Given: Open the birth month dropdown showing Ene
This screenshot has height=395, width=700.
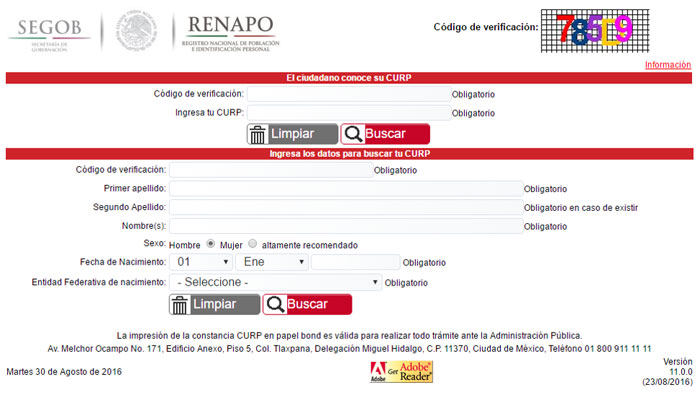Looking at the screenshot, I should click(x=272, y=262).
